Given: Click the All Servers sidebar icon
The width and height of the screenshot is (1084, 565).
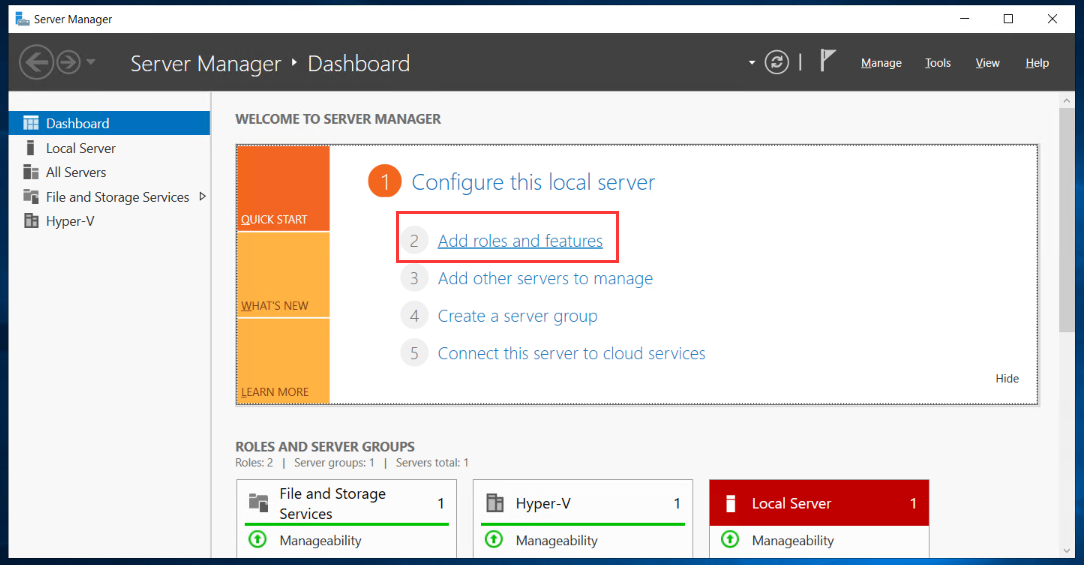Looking at the screenshot, I should (x=31, y=172).
